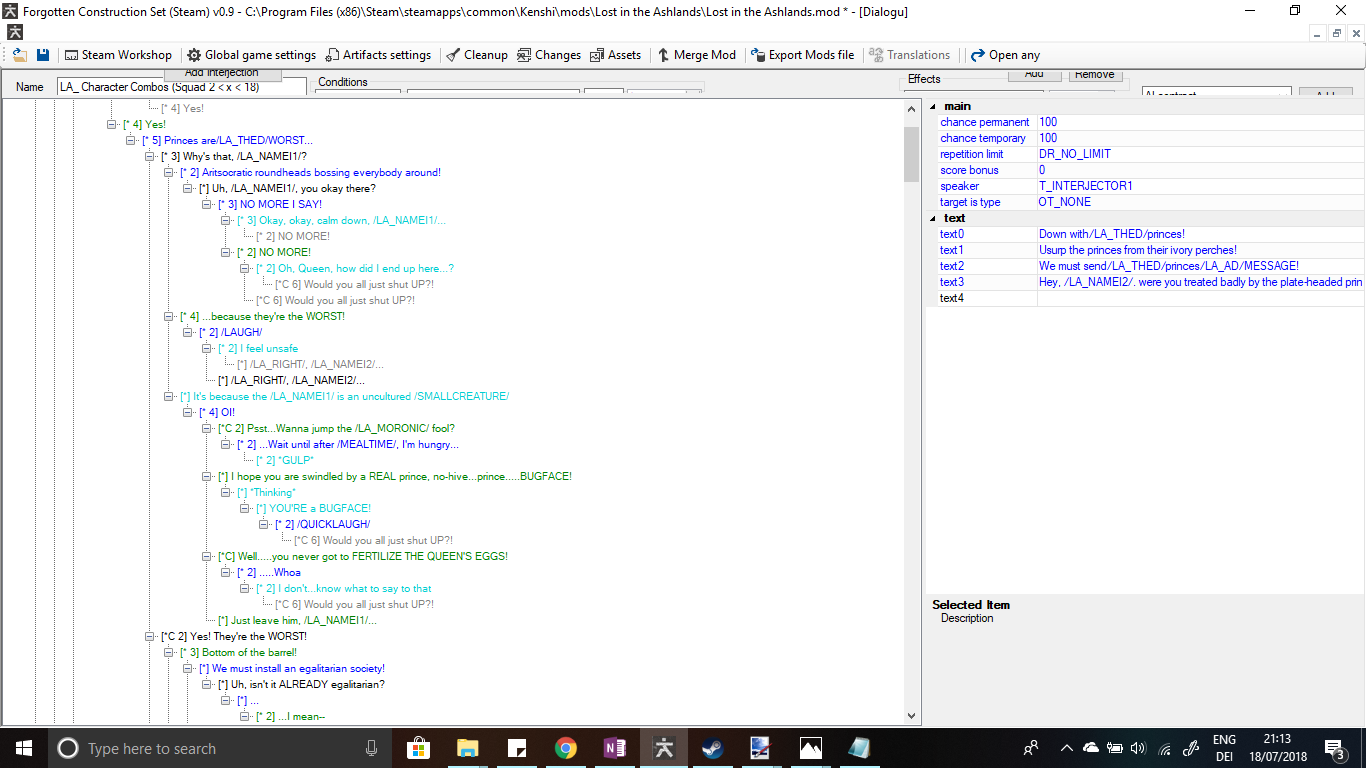
Task: Collapse the '[* 2] /LAUGH/' node
Action: [188, 332]
